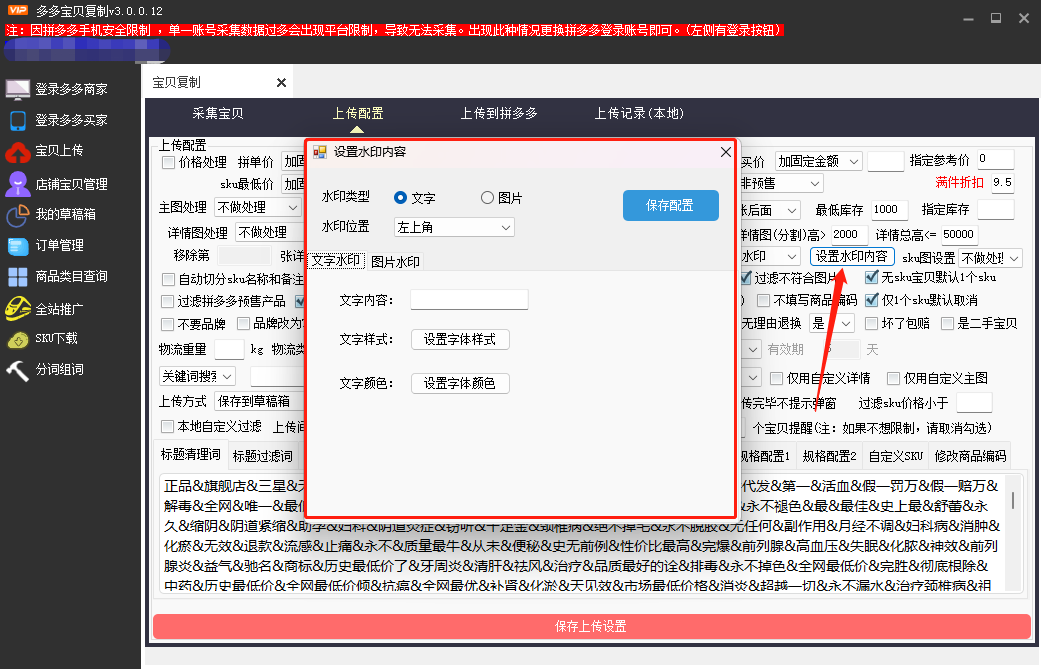Expand the 非预售 dropdown
The height and width of the screenshot is (669, 1041).
[781, 183]
